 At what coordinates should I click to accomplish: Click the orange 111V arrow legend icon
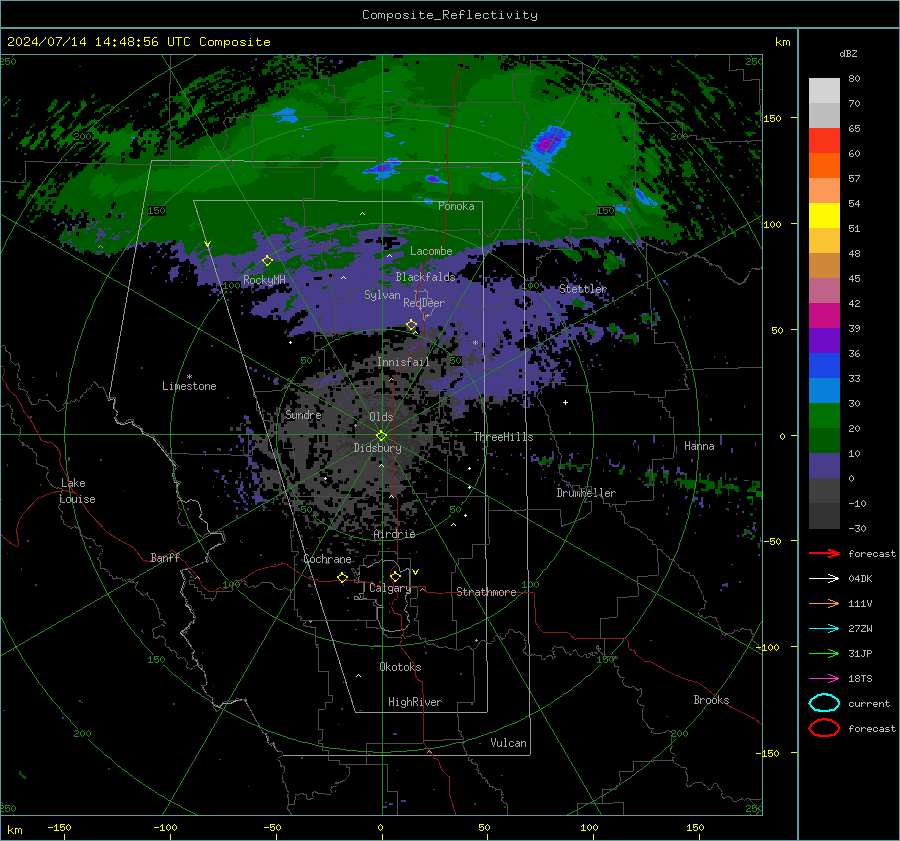tap(824, 603)
